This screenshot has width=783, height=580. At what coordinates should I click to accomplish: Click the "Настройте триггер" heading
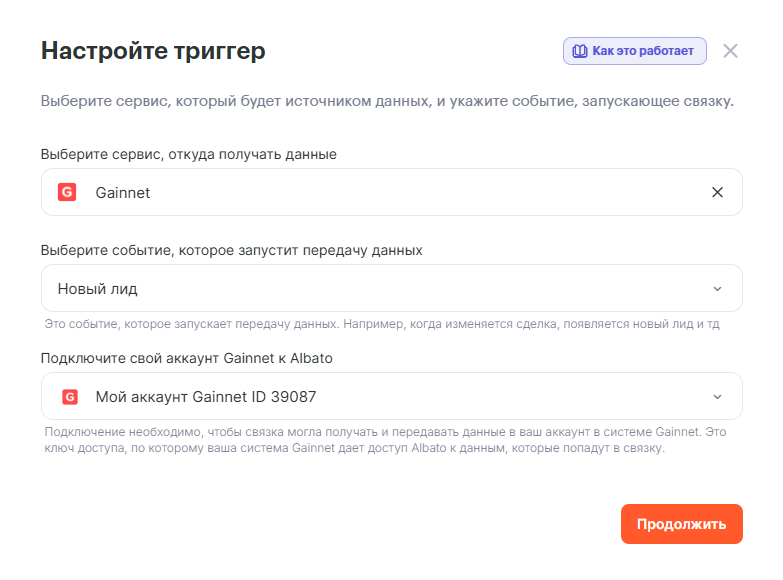[x=153, y=51]
